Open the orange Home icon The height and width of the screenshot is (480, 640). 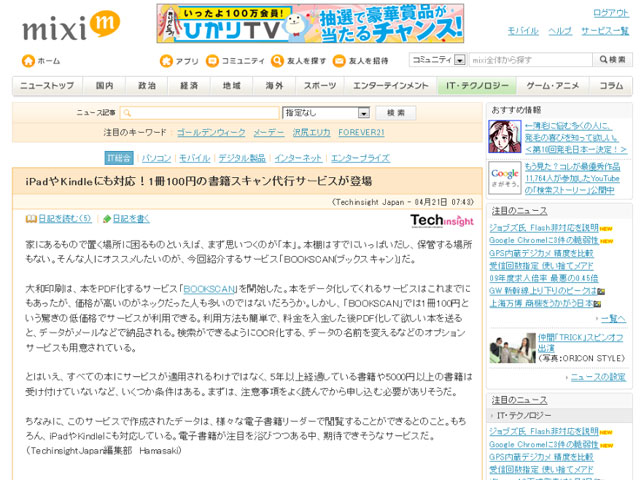tap(28, 61)
